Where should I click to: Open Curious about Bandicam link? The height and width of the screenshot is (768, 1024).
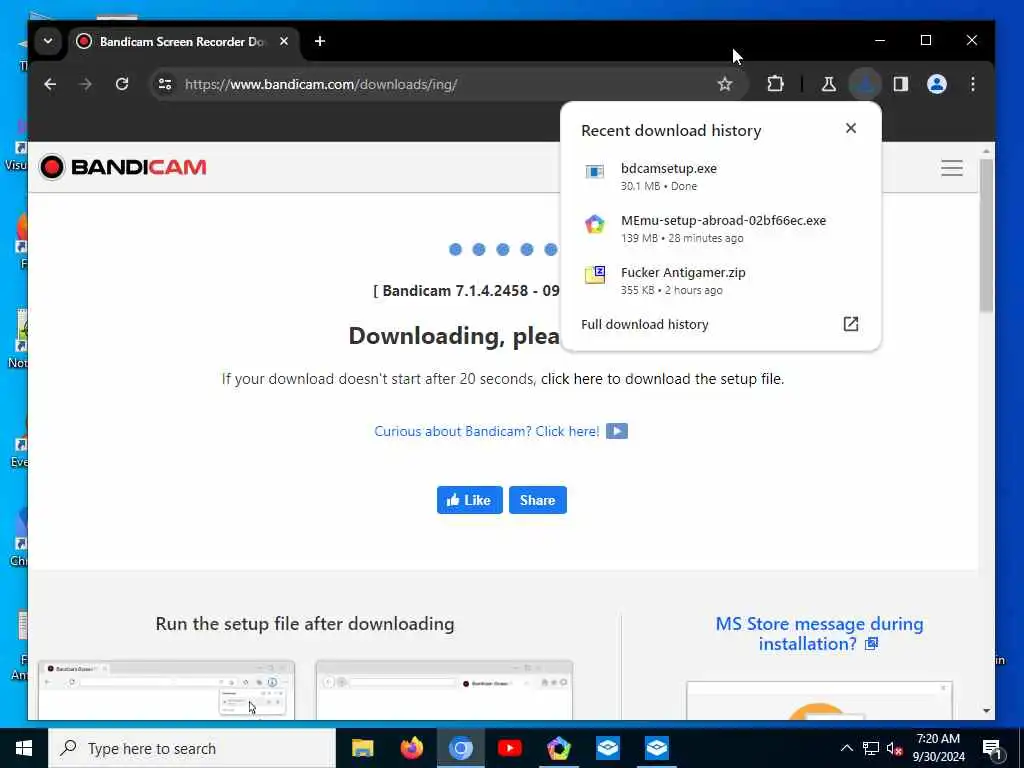[487, 431]
